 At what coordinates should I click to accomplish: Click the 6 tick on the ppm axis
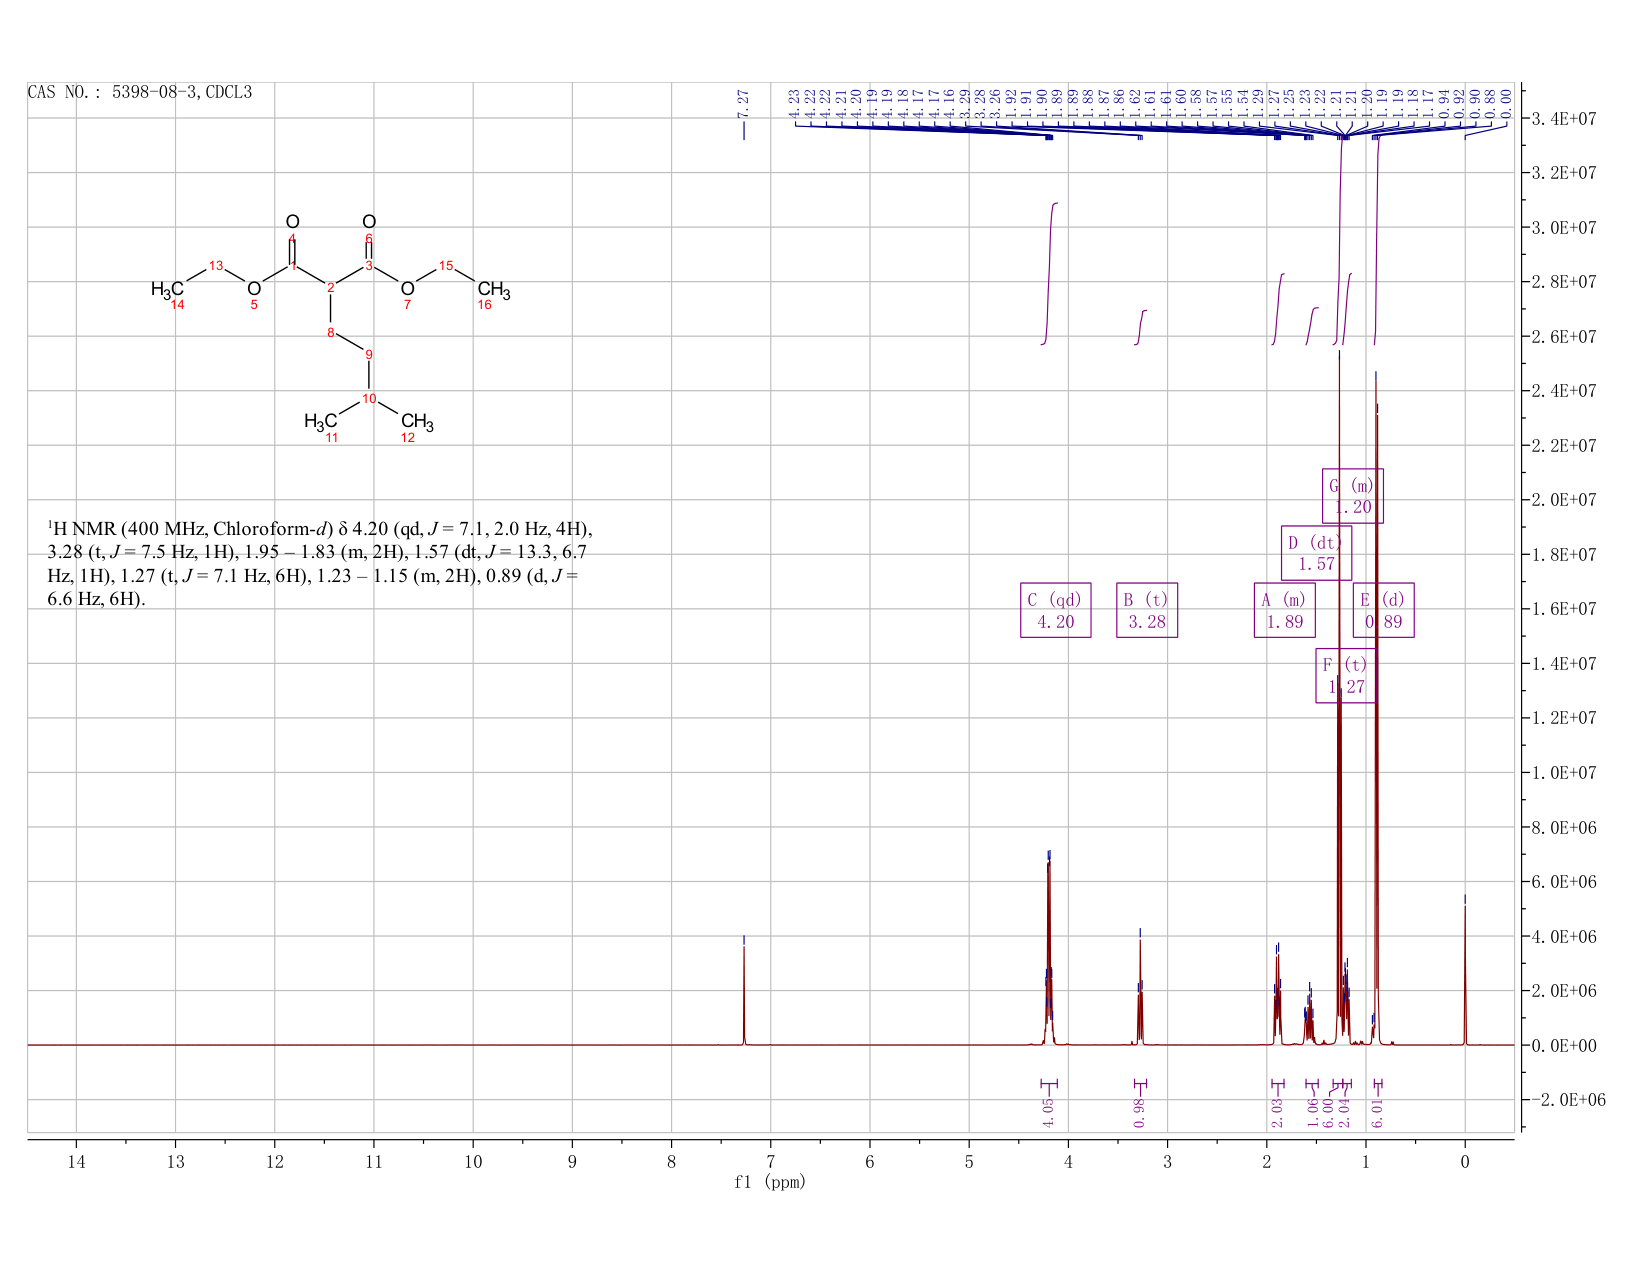870,1161
